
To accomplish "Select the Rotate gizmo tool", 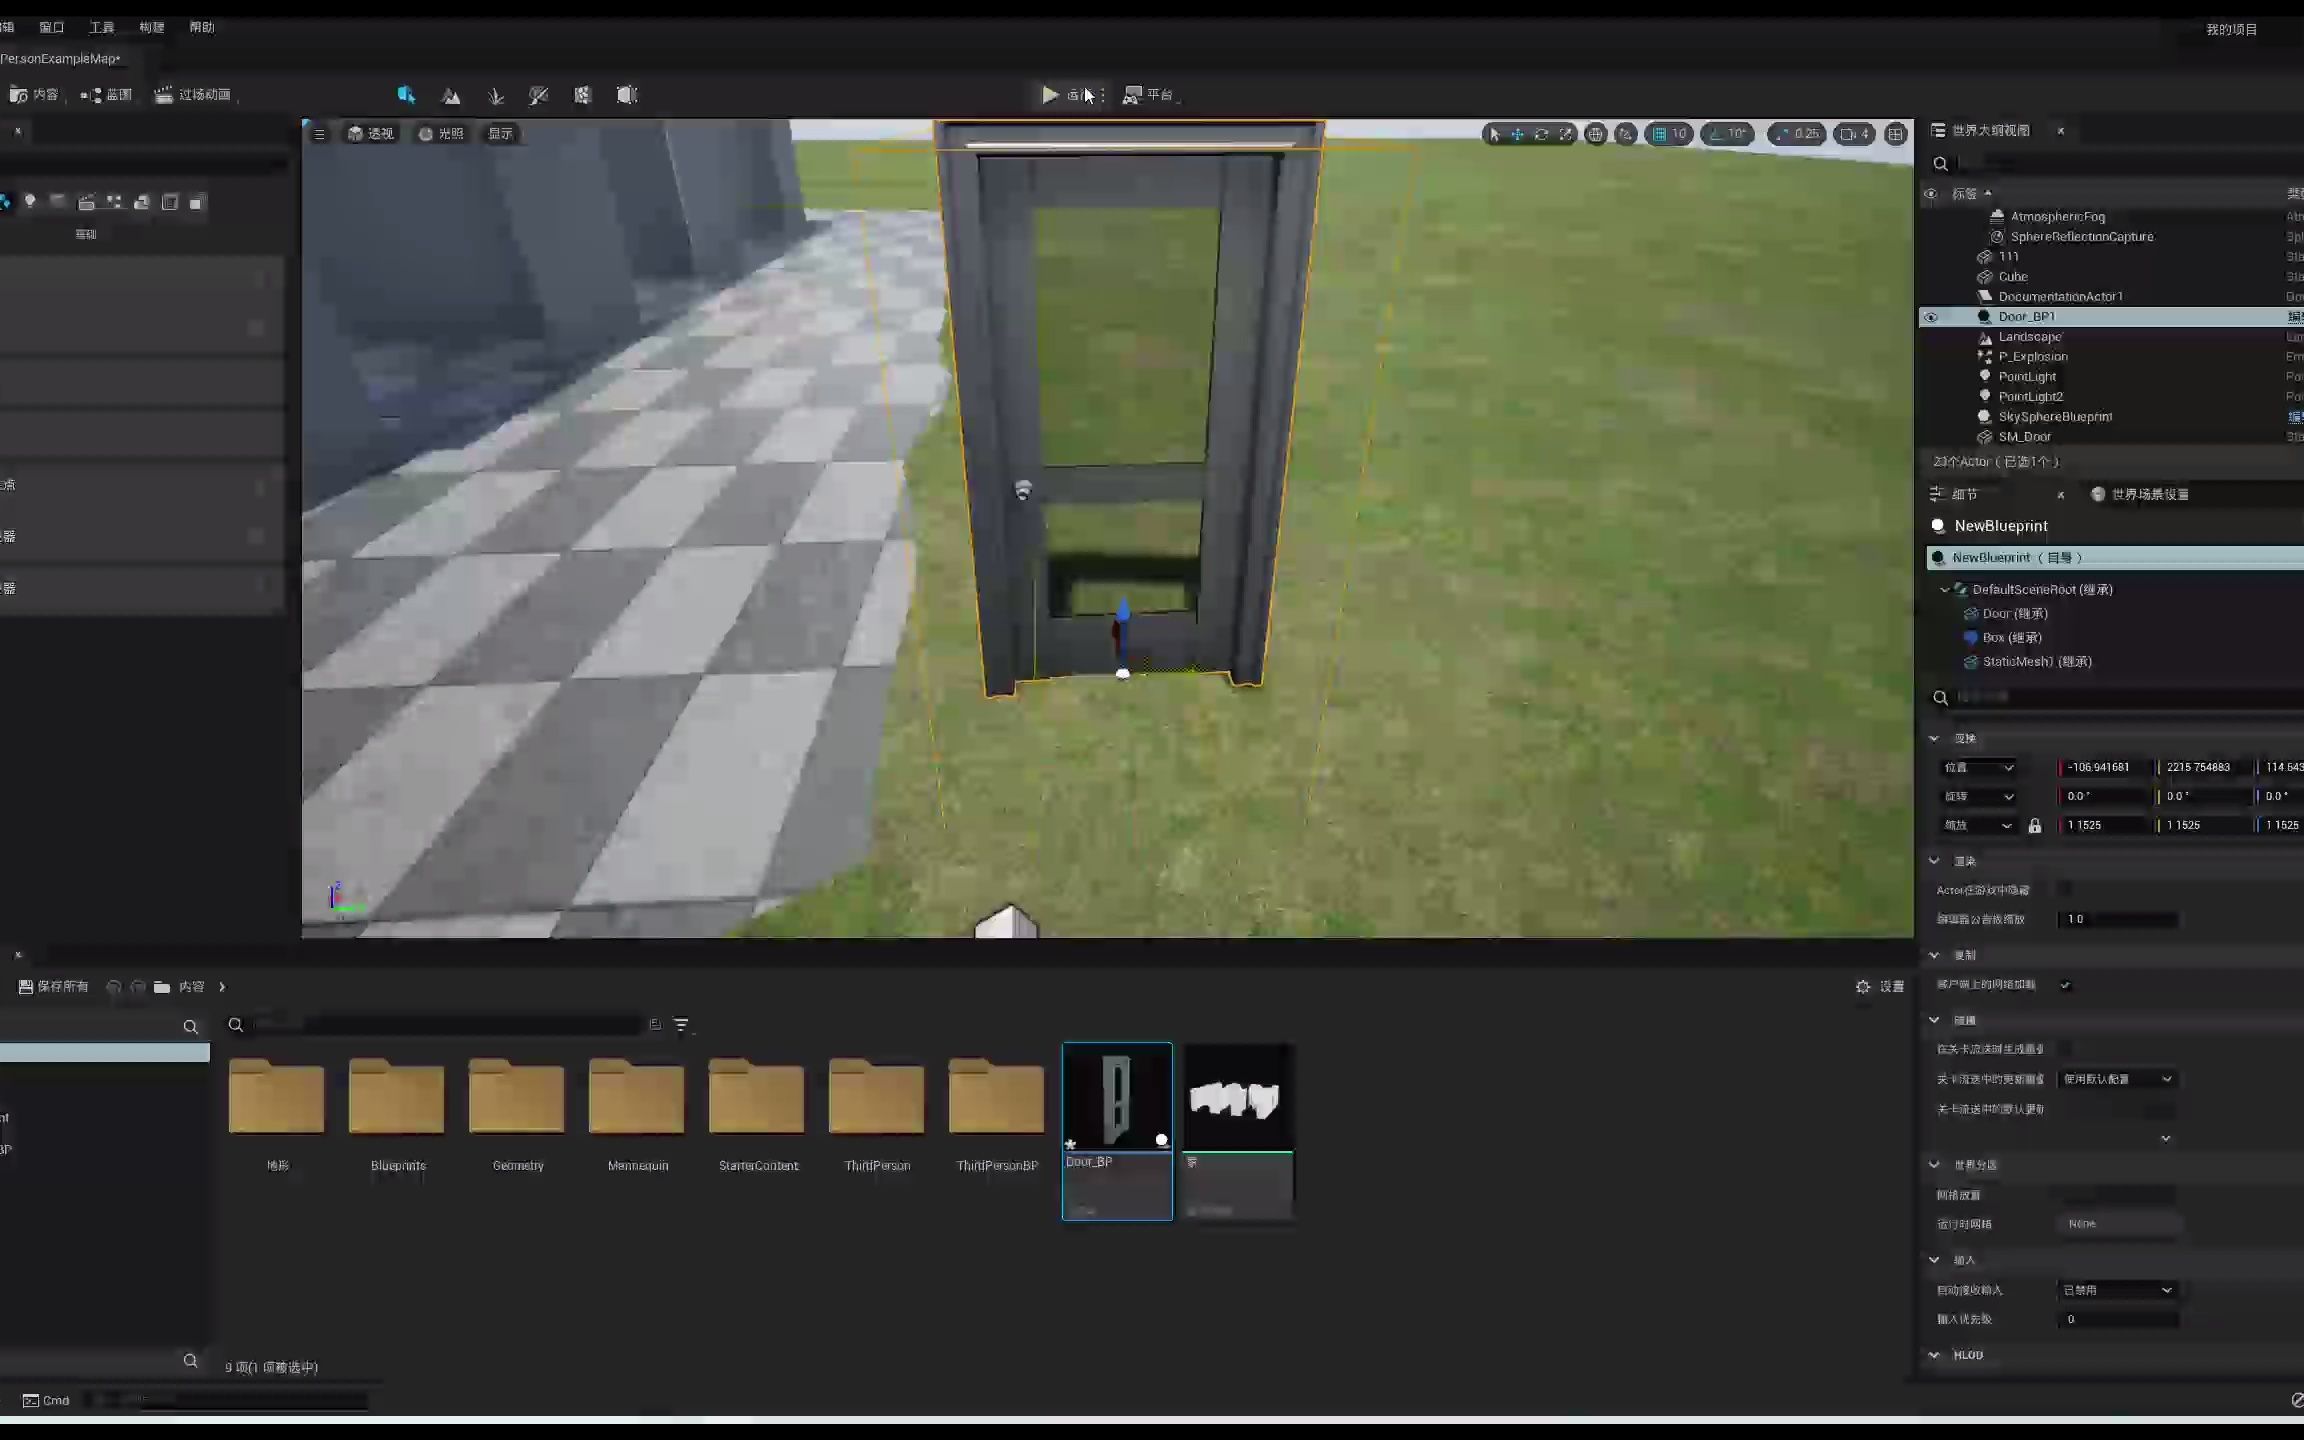I will (x=1543, y=133).
